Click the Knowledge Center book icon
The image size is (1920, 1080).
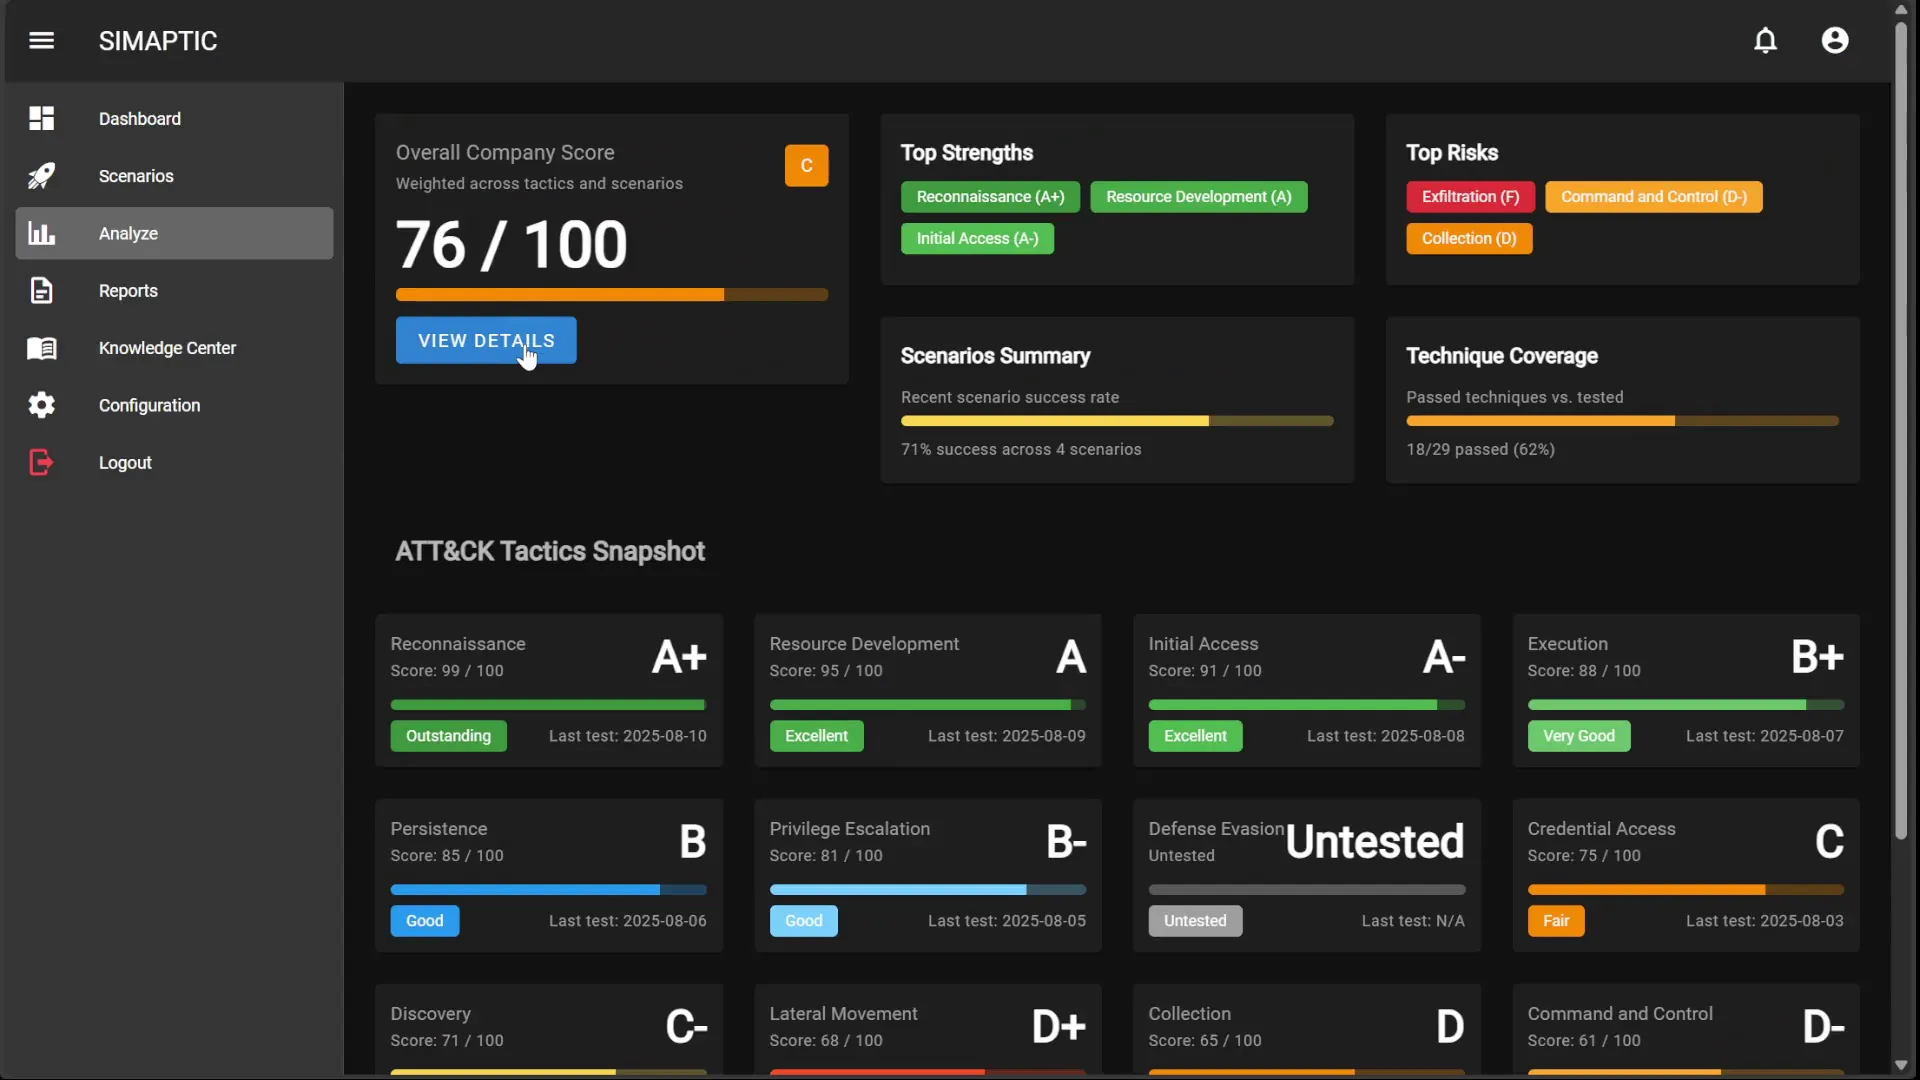click(x=41, y=348)
